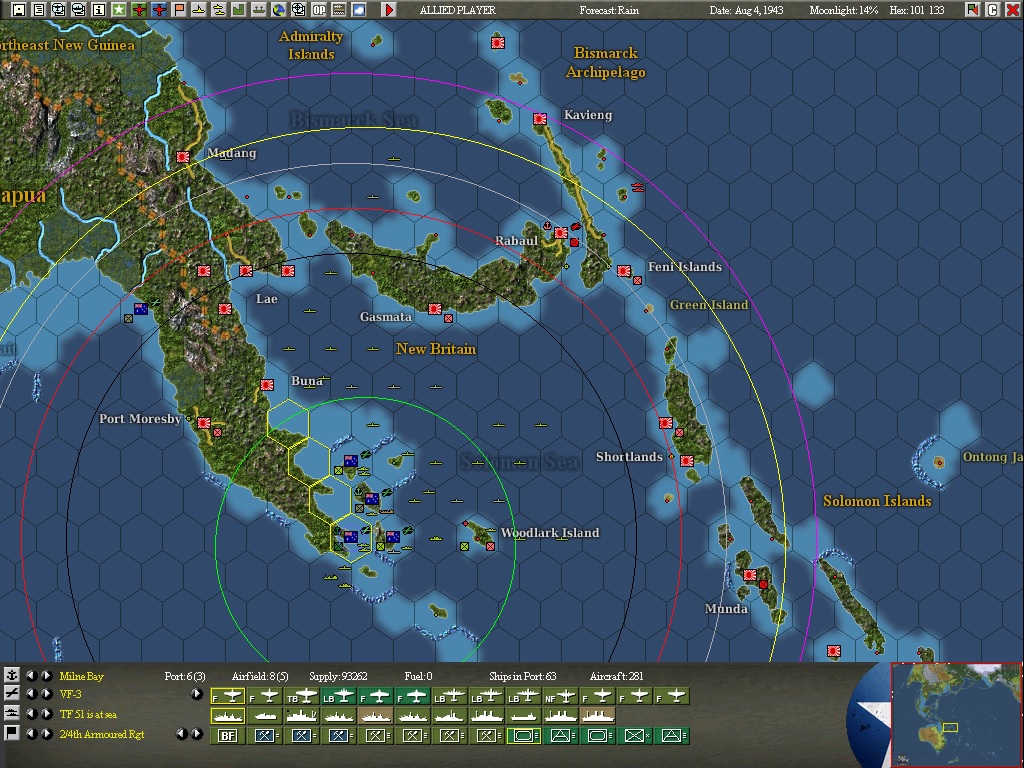Click the 'Fuel: 0' readout

tap(418, 676)
